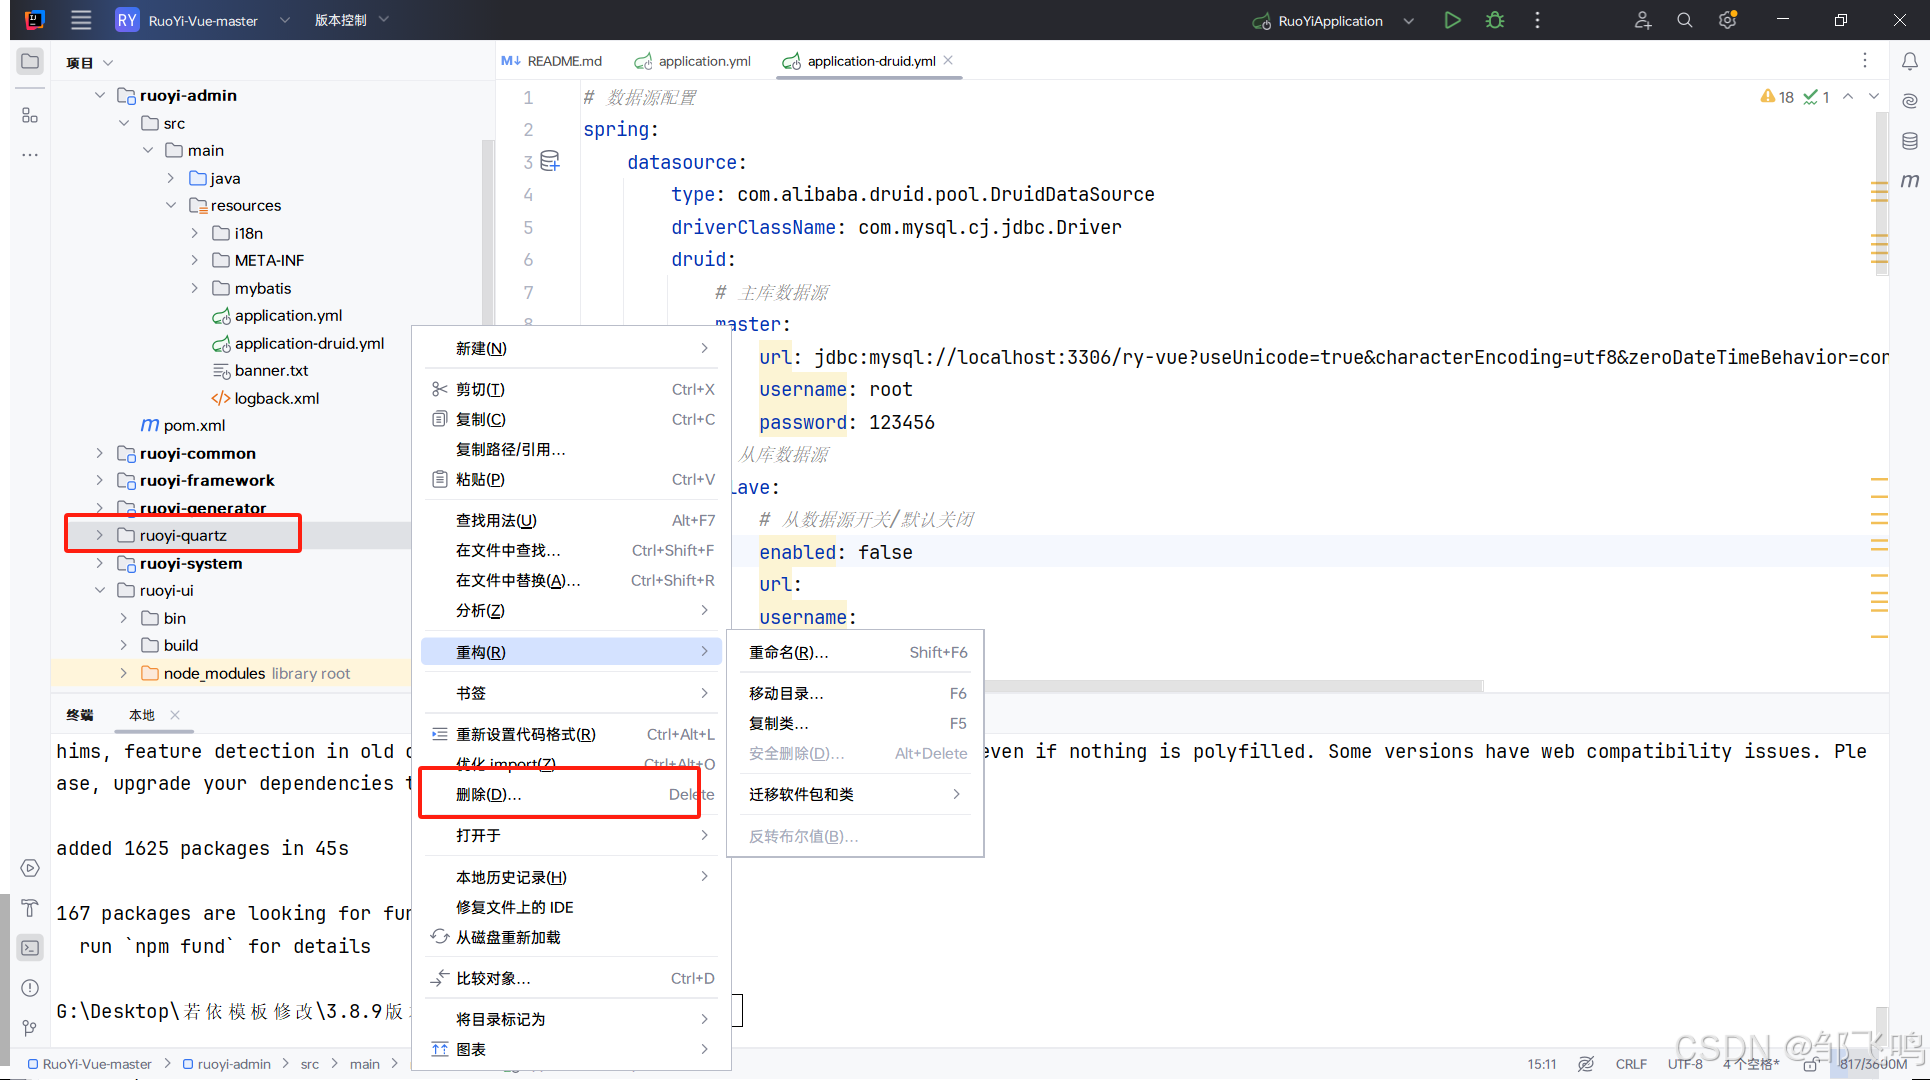Open the Project tool window folder icon

pos(30,61)
